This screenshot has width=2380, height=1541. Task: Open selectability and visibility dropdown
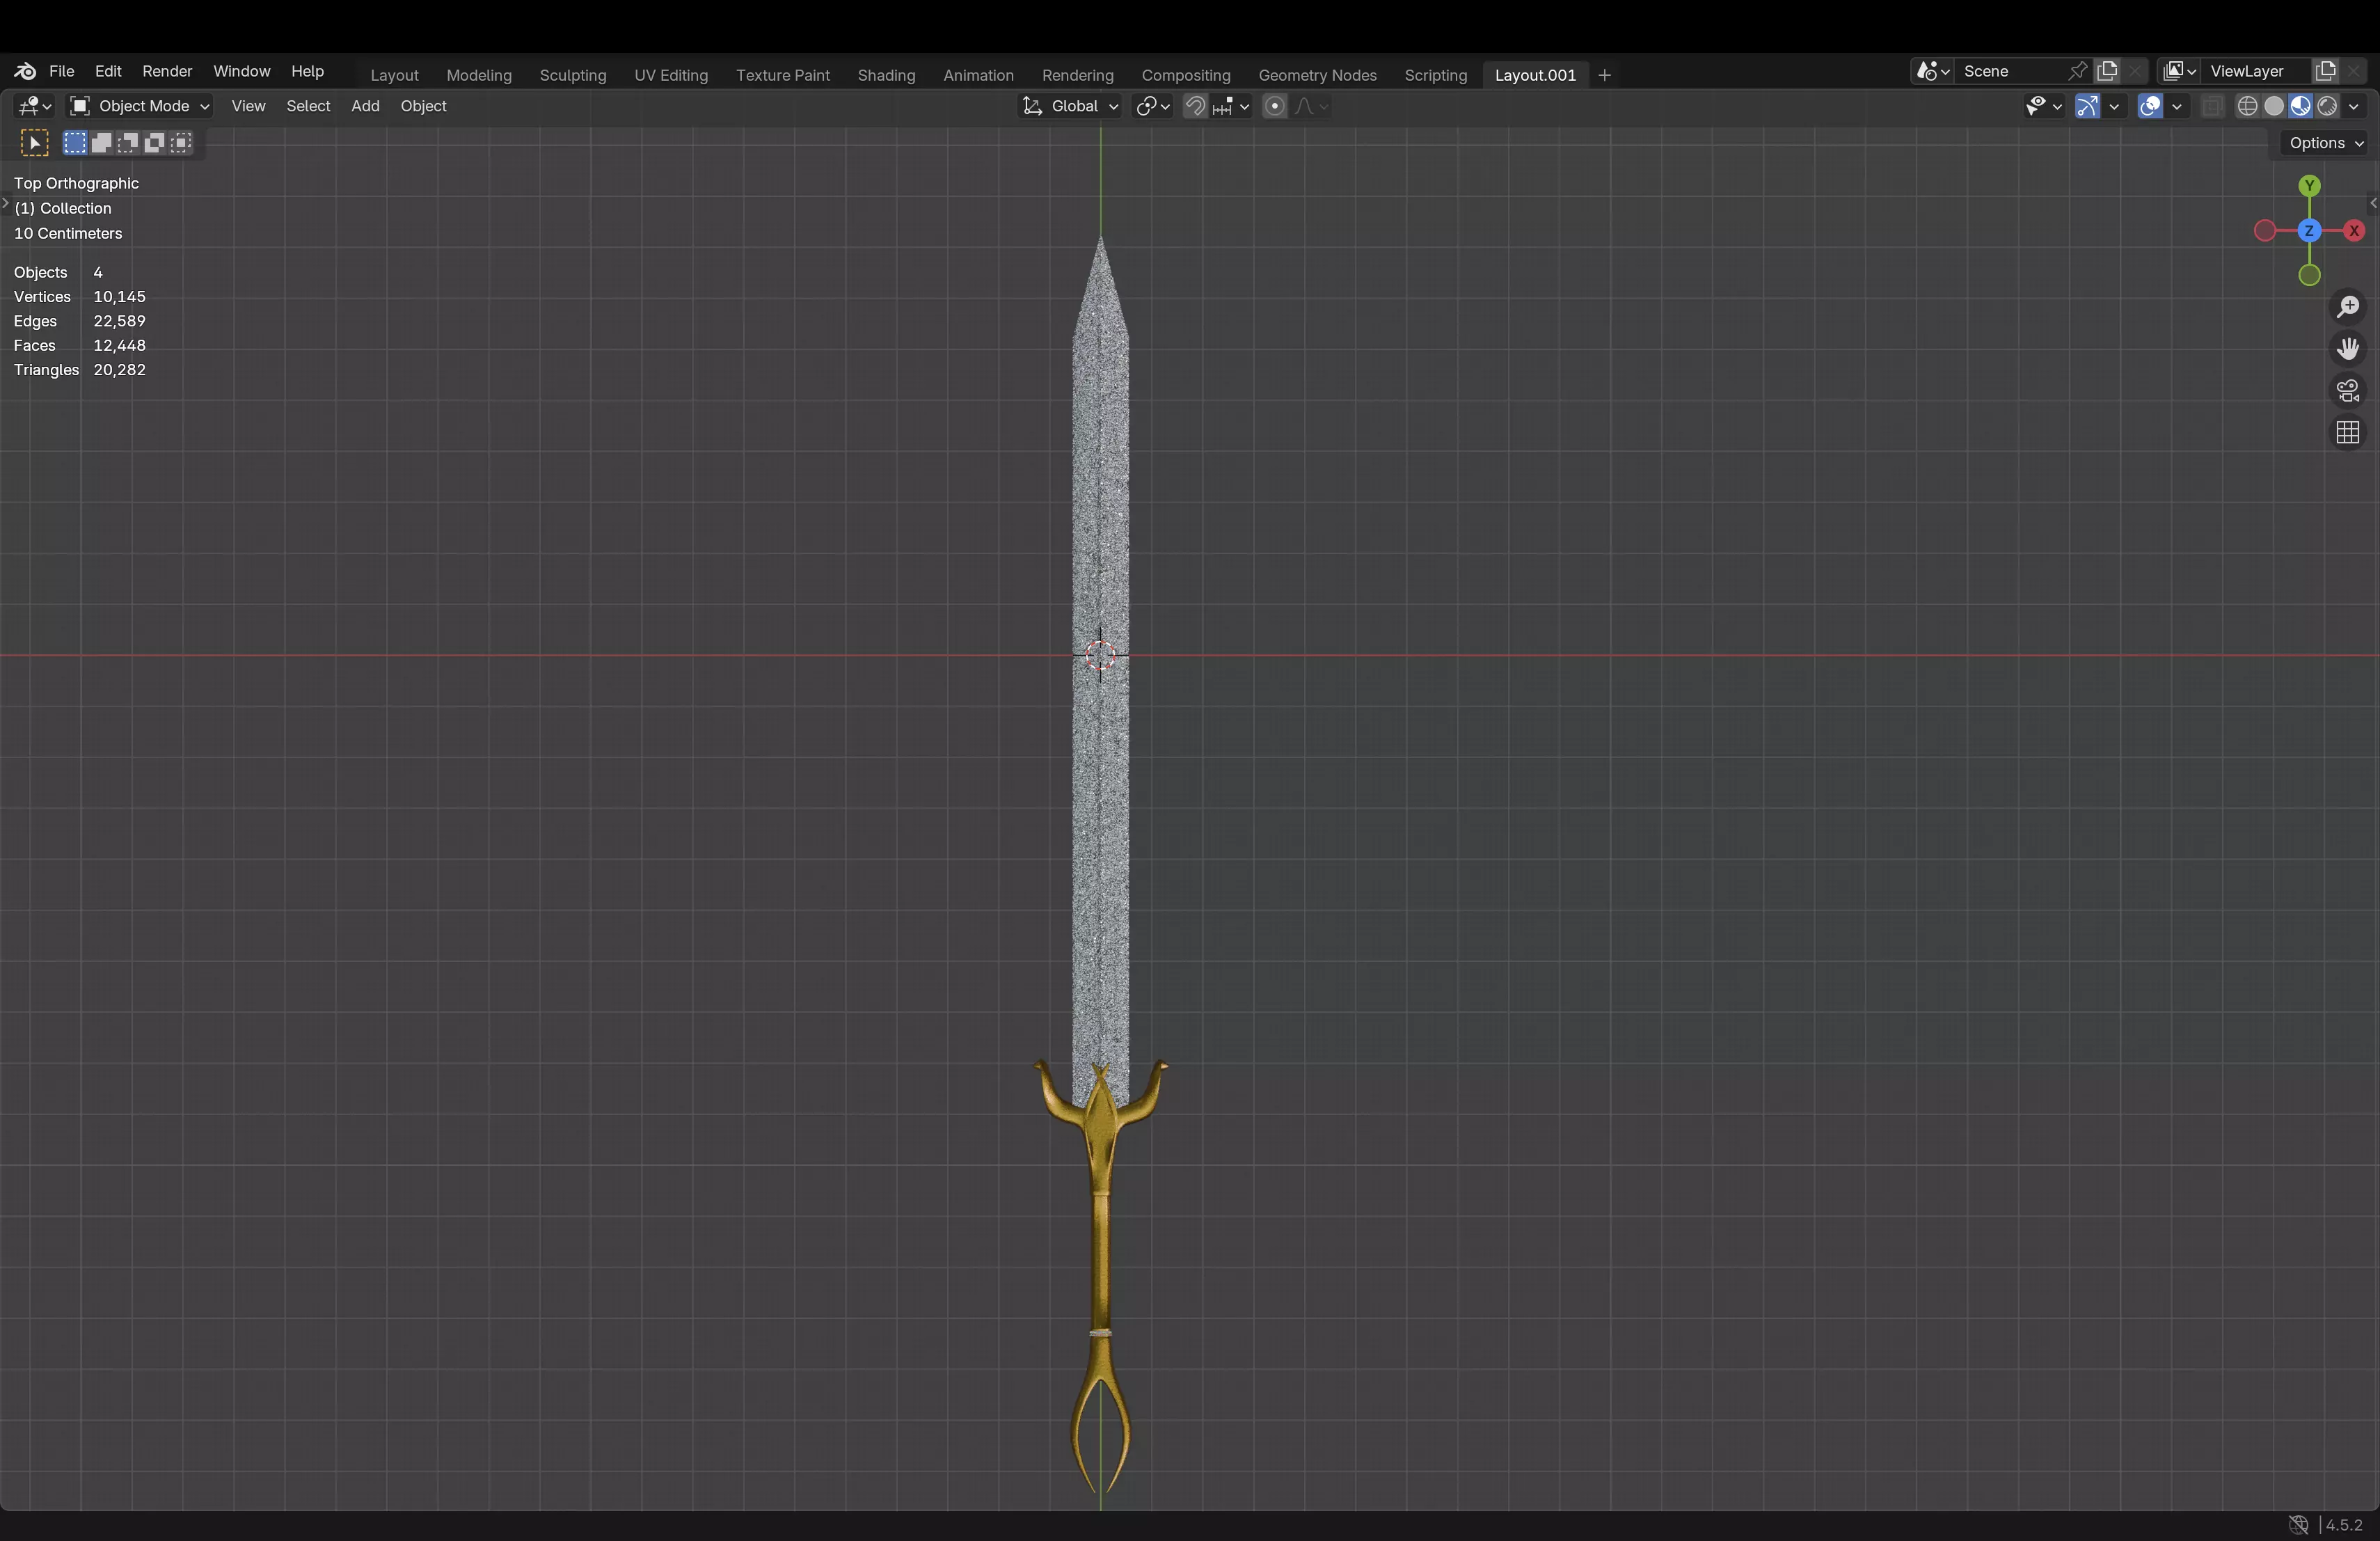(2043, 106)
